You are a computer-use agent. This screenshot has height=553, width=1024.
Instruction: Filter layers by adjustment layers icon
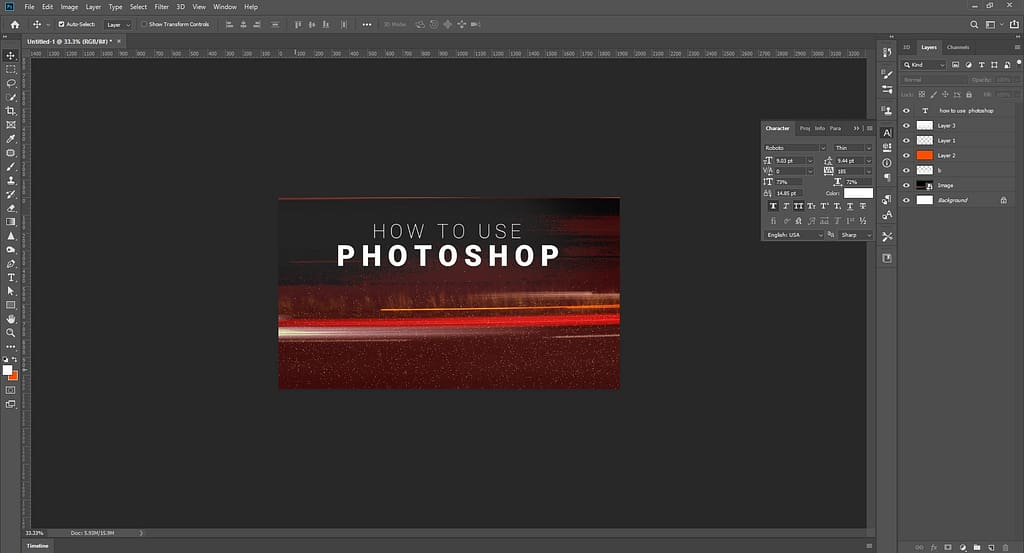click(968, 65)
